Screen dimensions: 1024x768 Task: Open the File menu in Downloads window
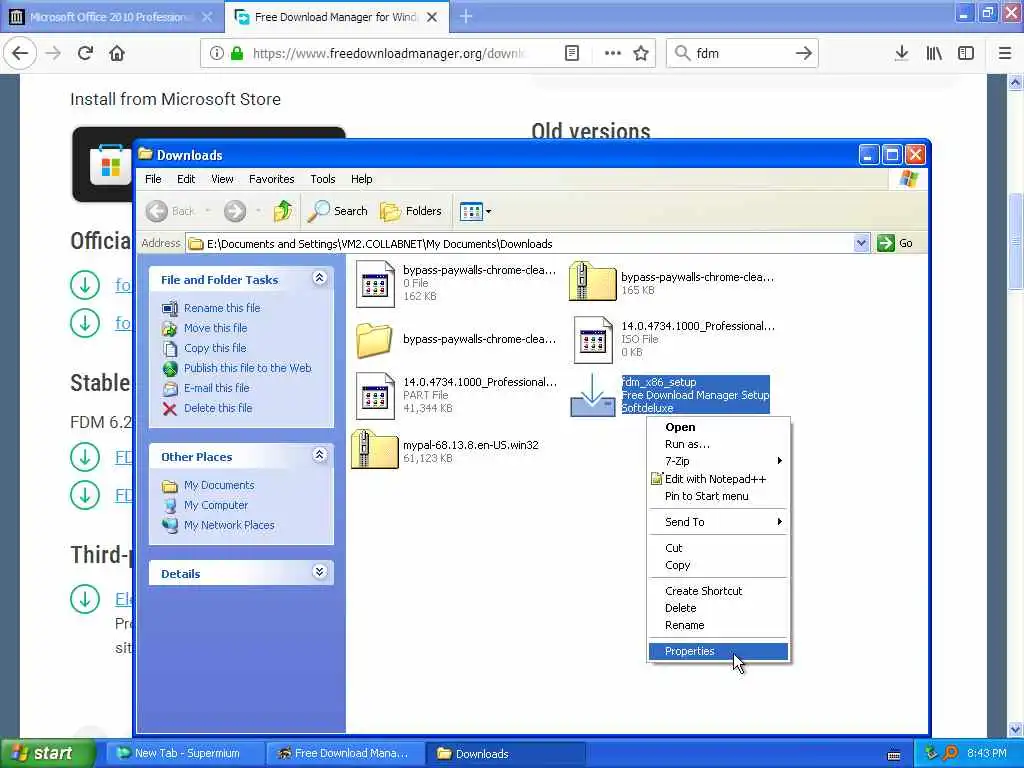pos(153,179)
